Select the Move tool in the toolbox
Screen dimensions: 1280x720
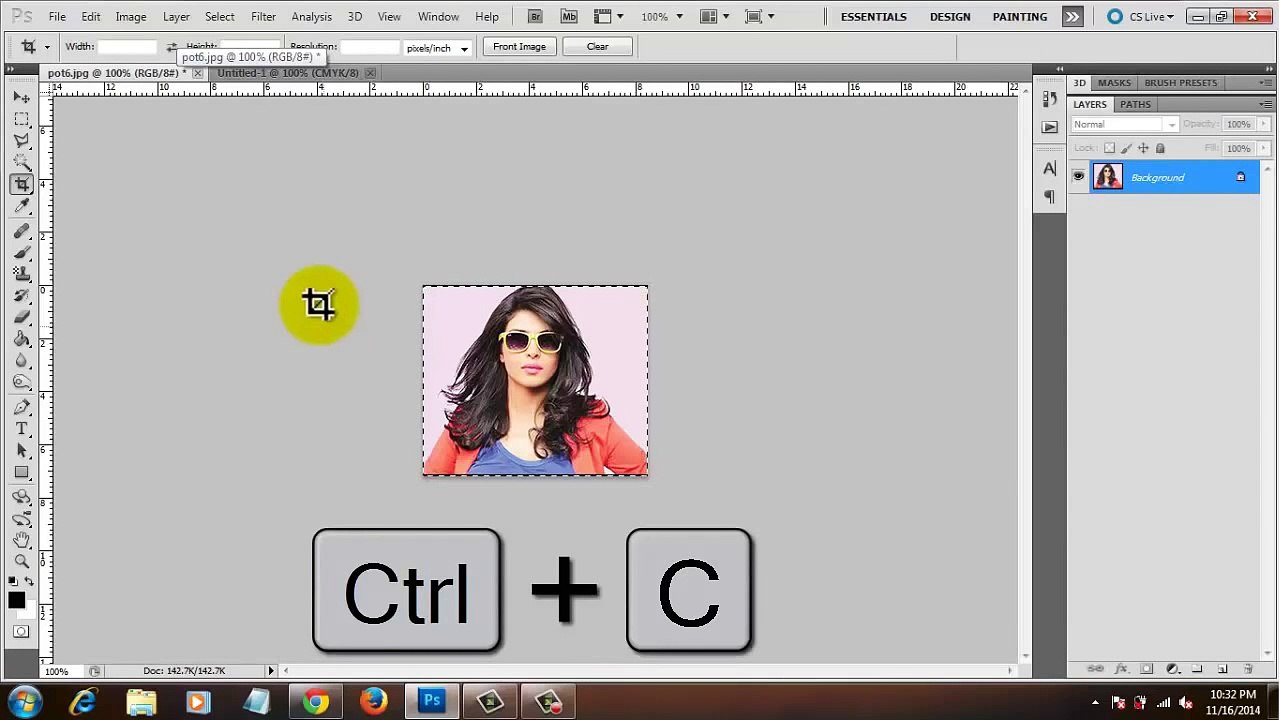click(21, 97)
